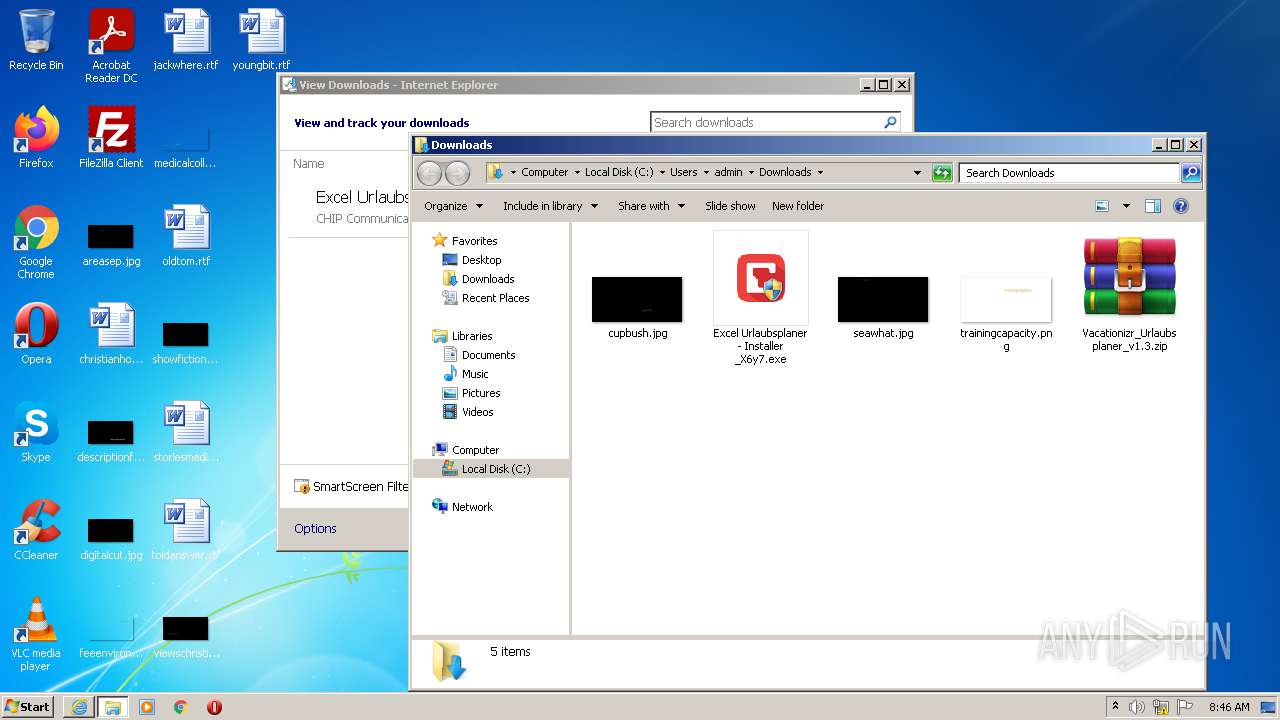The image size is (1280, 720).
Task: Select Vacationizr_Urlaubsplaner_v1.3.zip archive
Action: coord(1129,294)
